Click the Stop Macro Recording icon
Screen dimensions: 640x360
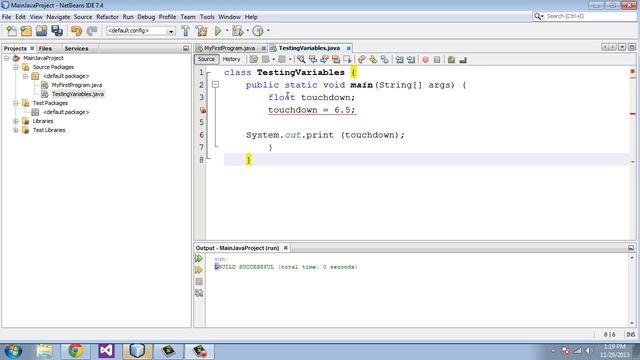pyautogui.click(x=437, y=60)
